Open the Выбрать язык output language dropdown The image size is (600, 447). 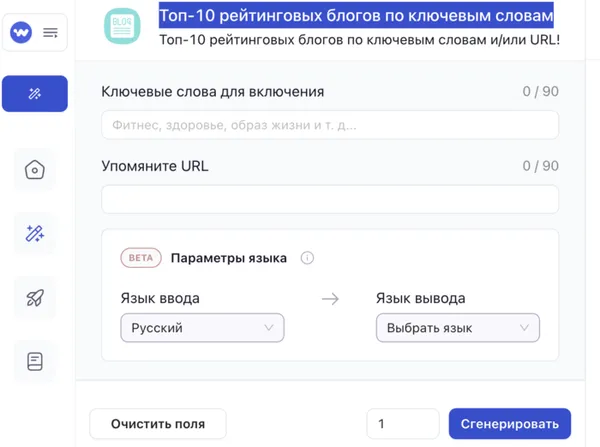[x=457, y=328]
